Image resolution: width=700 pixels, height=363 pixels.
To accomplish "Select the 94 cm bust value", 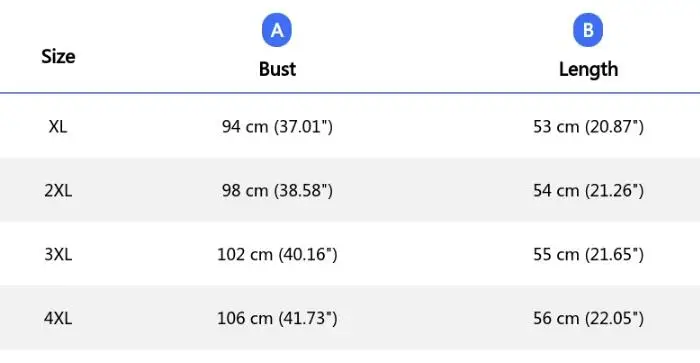I will pos(277,127).
